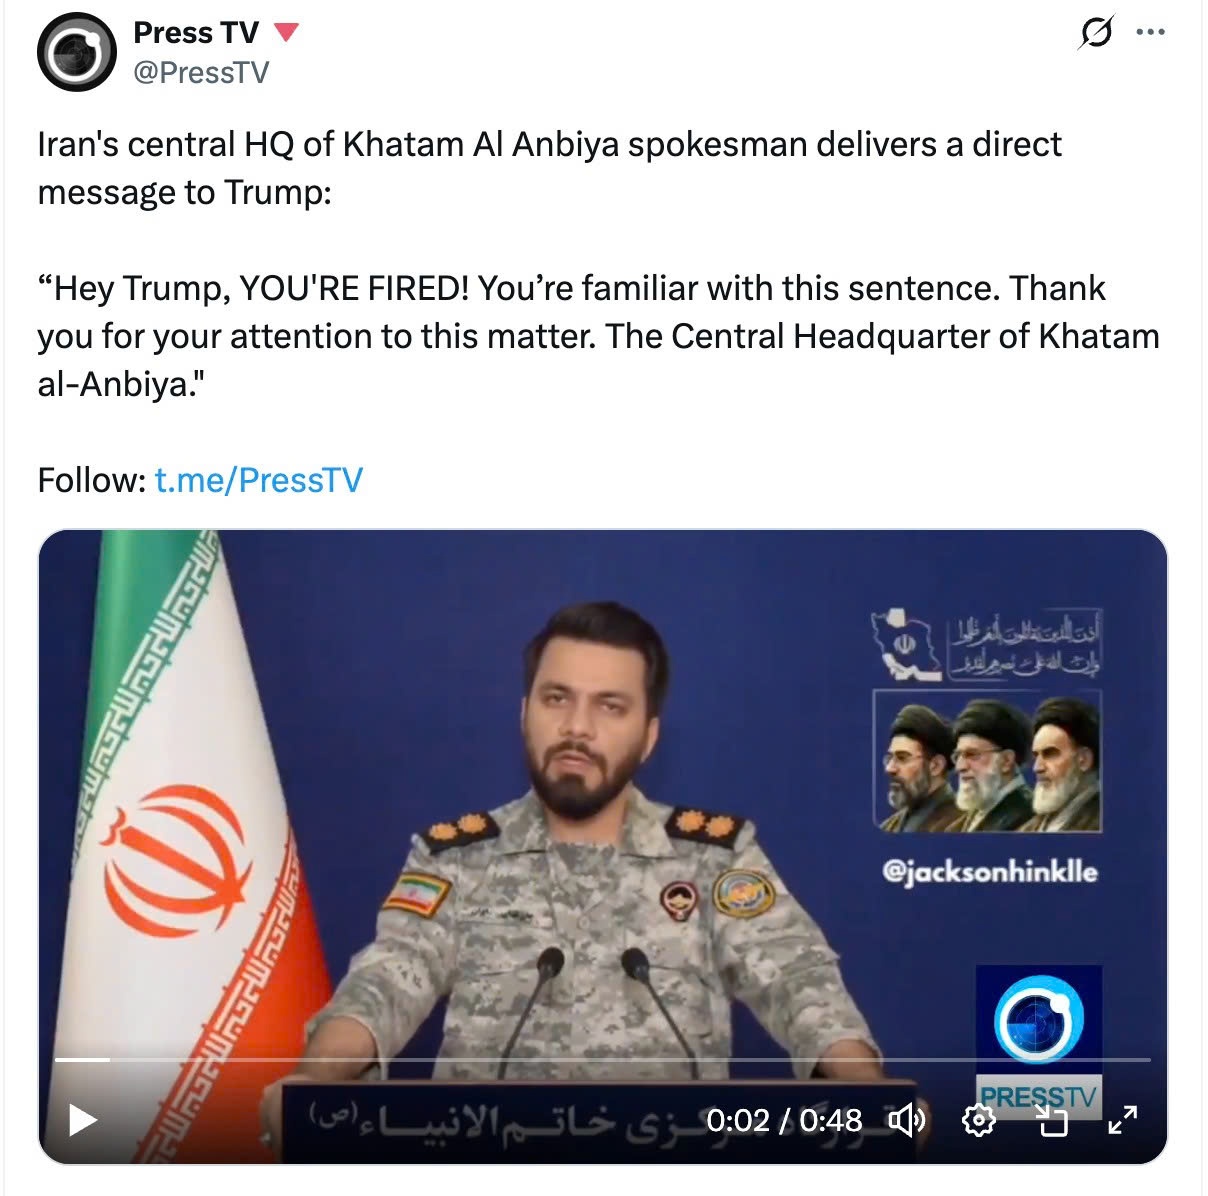This screenshot has width=1208, height=1196.
Task: Mute the video using the speaker icon
Action: (x=906, y=1121)
